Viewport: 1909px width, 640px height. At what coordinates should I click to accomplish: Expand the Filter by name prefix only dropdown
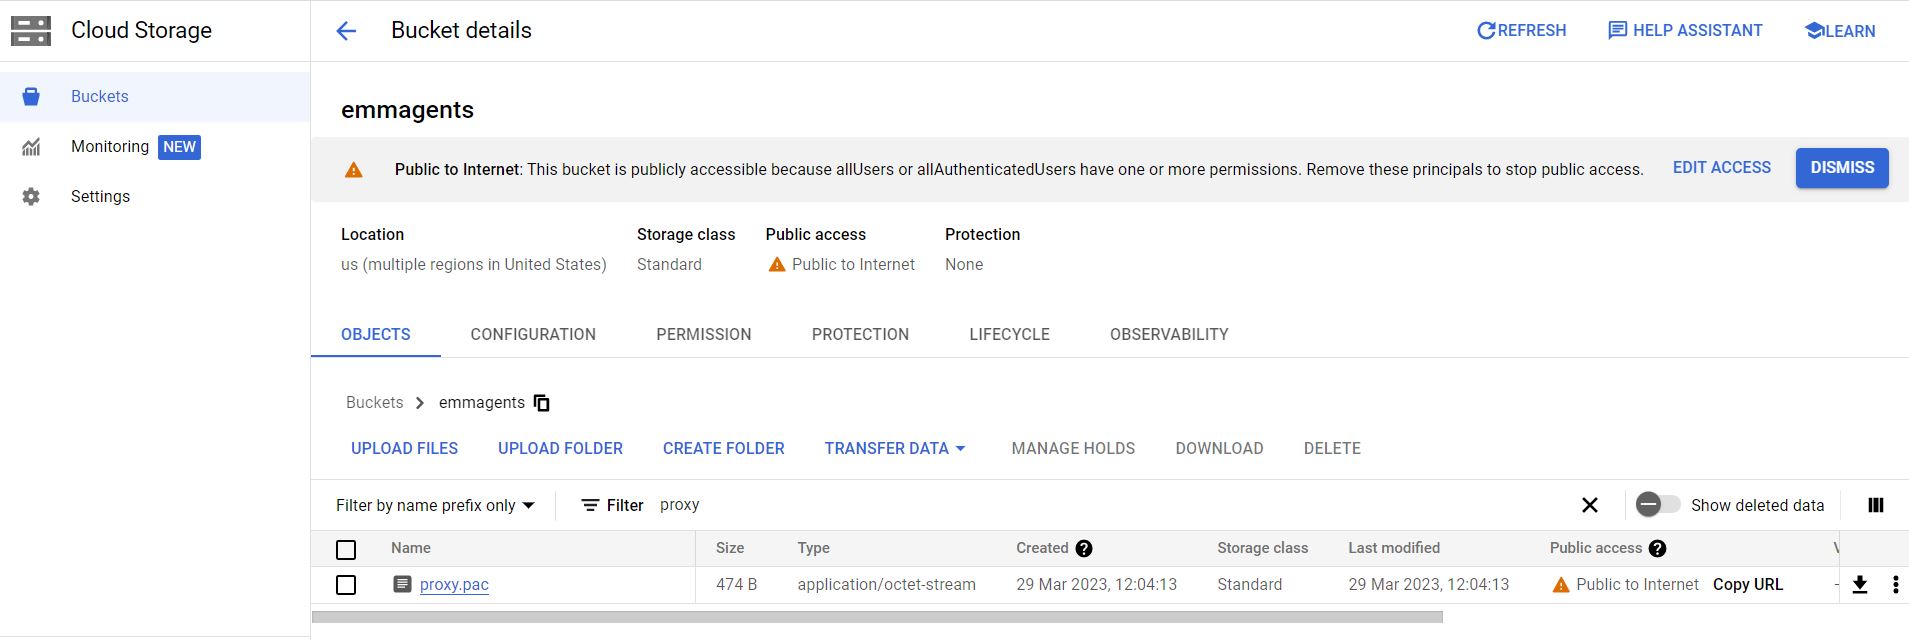(435, 506)
